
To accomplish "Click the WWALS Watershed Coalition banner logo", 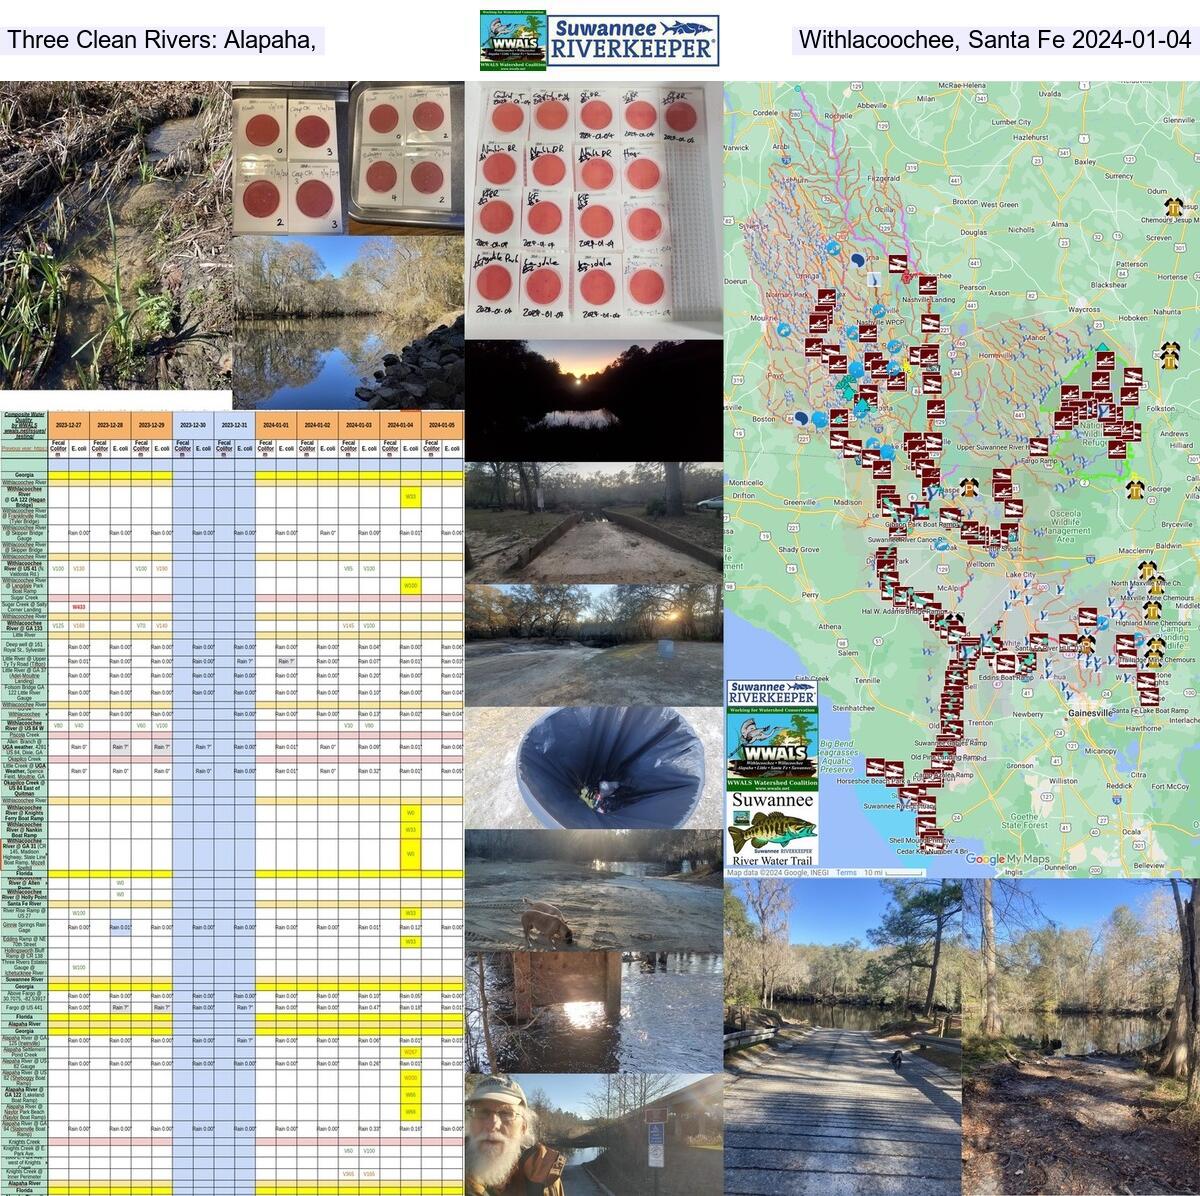I will click(513, 42).
